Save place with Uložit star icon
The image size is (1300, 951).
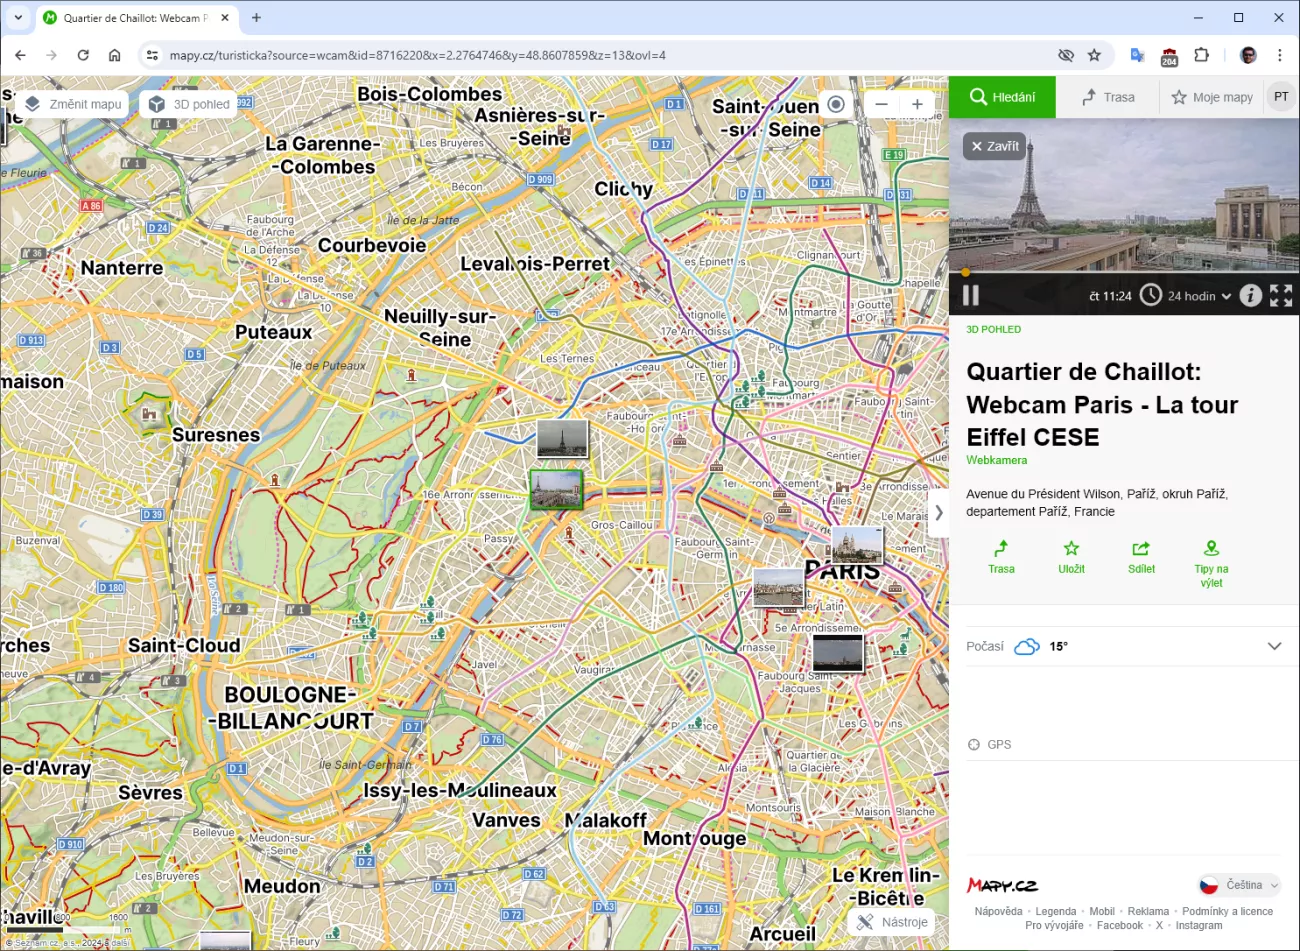(1071, 557)
